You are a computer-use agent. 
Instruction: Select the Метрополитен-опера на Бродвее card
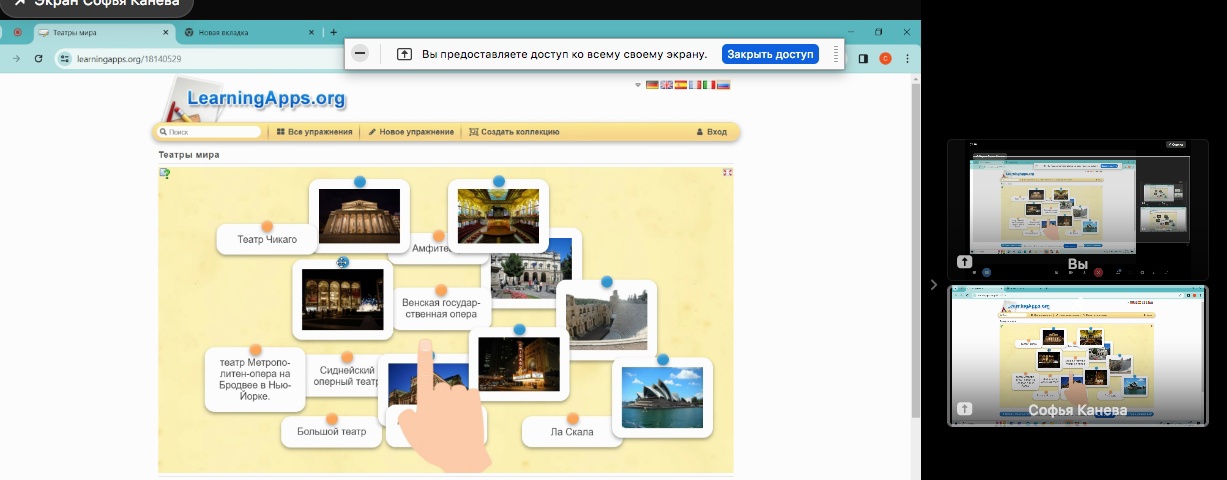(254, 378)
